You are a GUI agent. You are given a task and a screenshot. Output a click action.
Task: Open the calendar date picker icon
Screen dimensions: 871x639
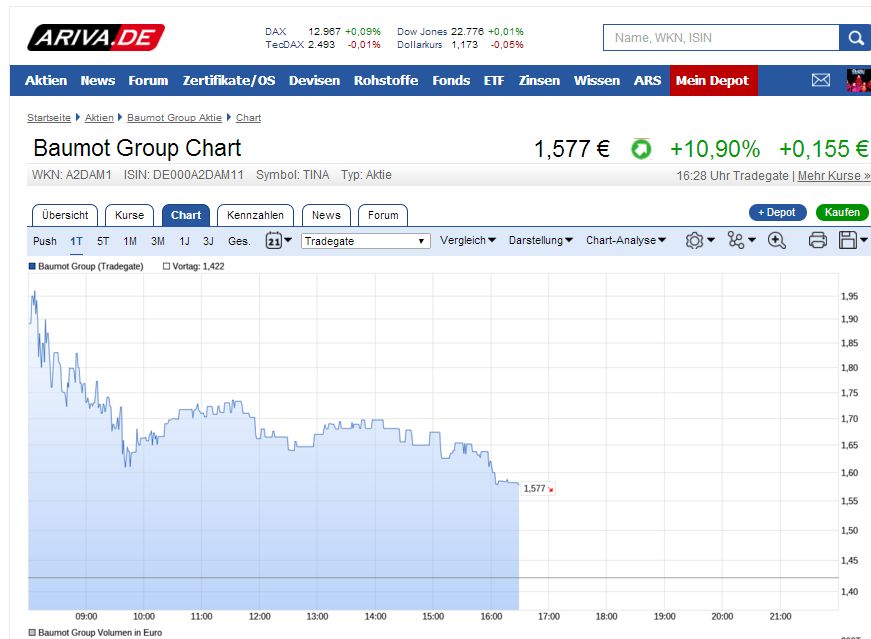[275, 240]
